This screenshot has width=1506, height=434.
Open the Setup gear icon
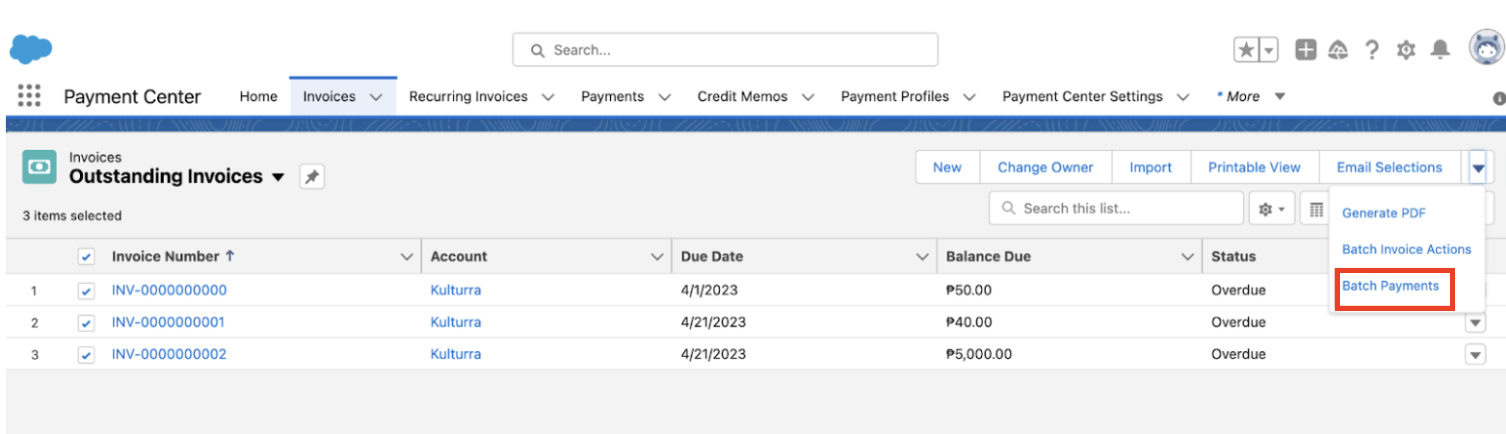click(1406, 50)
